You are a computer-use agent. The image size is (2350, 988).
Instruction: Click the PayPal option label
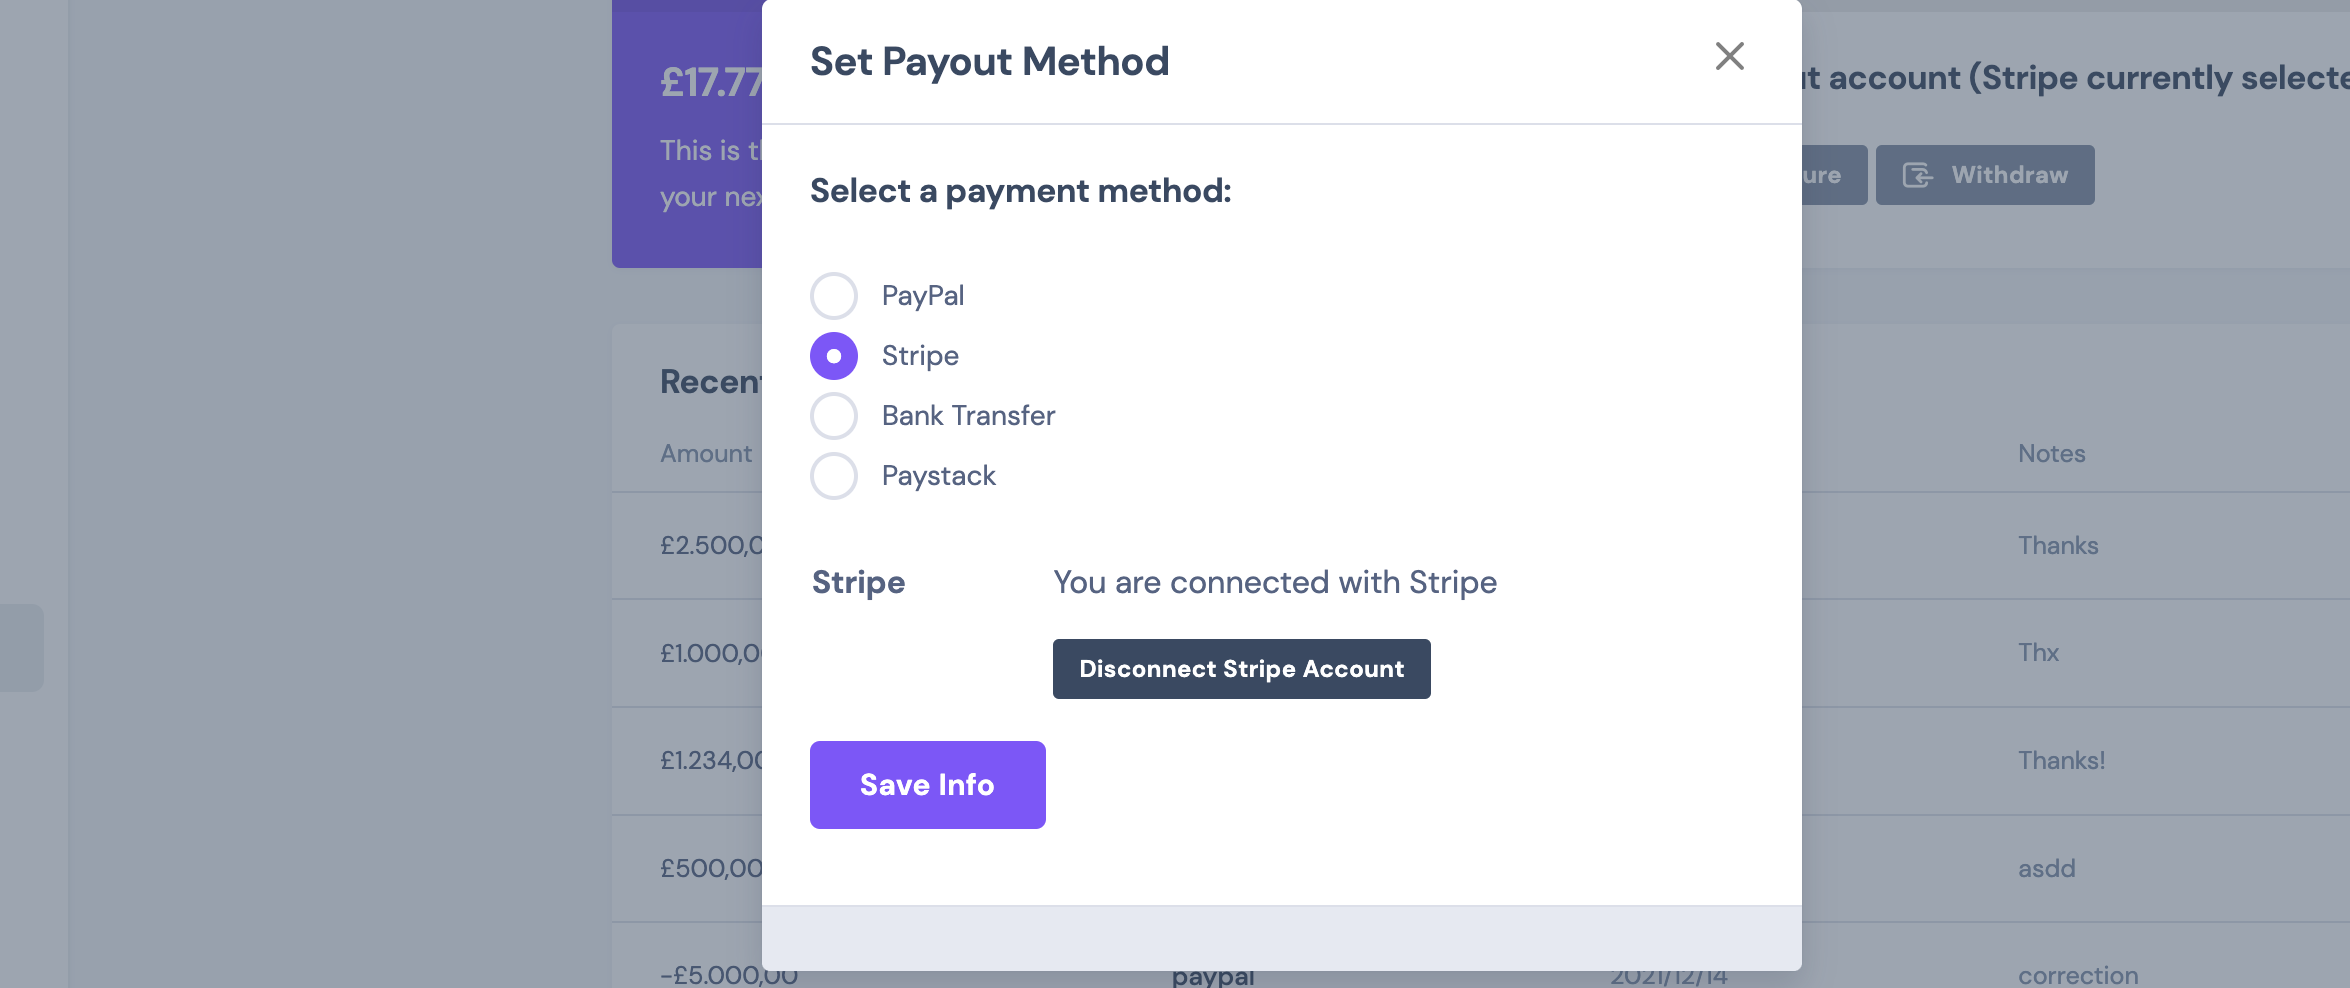(922, 296)
